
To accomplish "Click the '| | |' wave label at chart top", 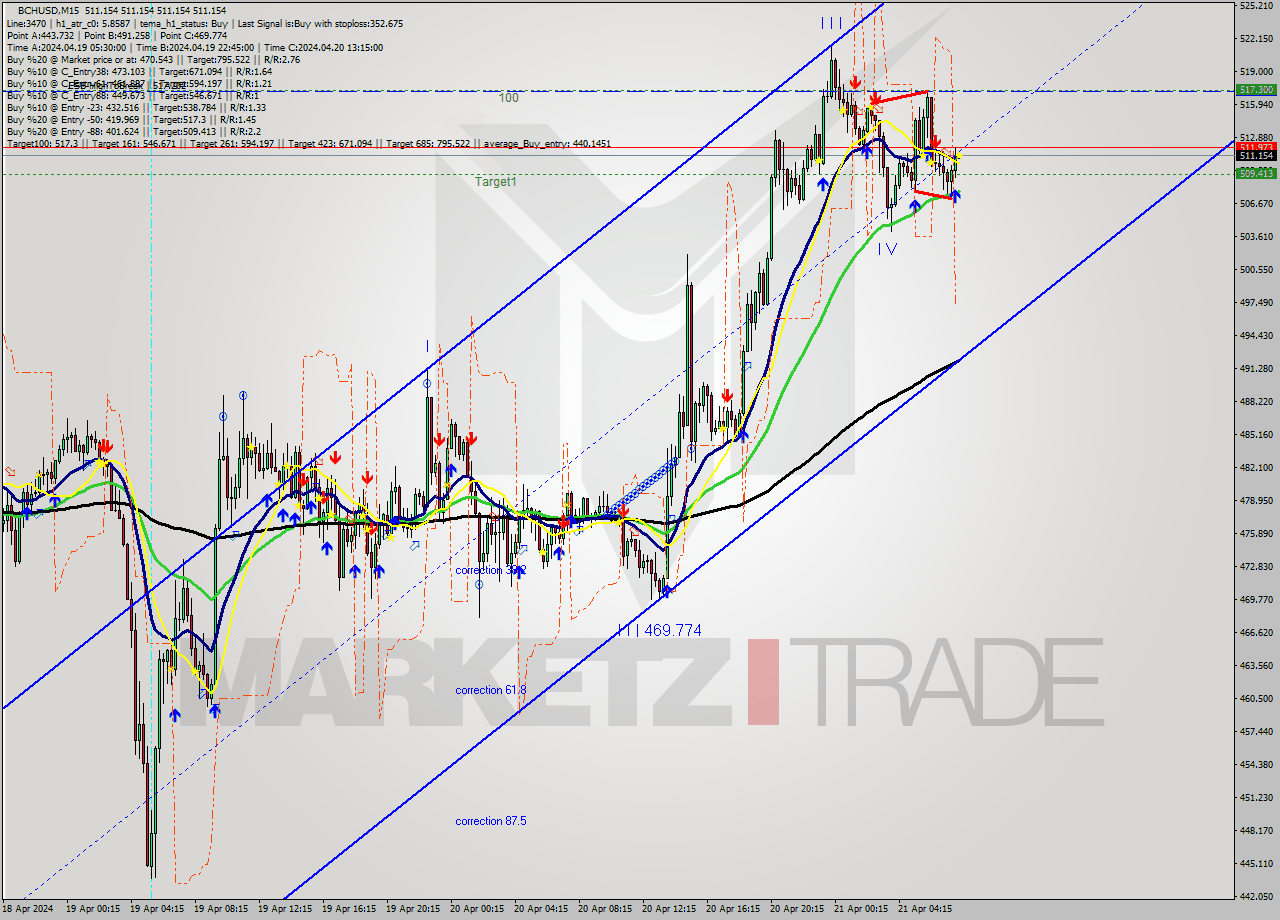I will [831, 23].
